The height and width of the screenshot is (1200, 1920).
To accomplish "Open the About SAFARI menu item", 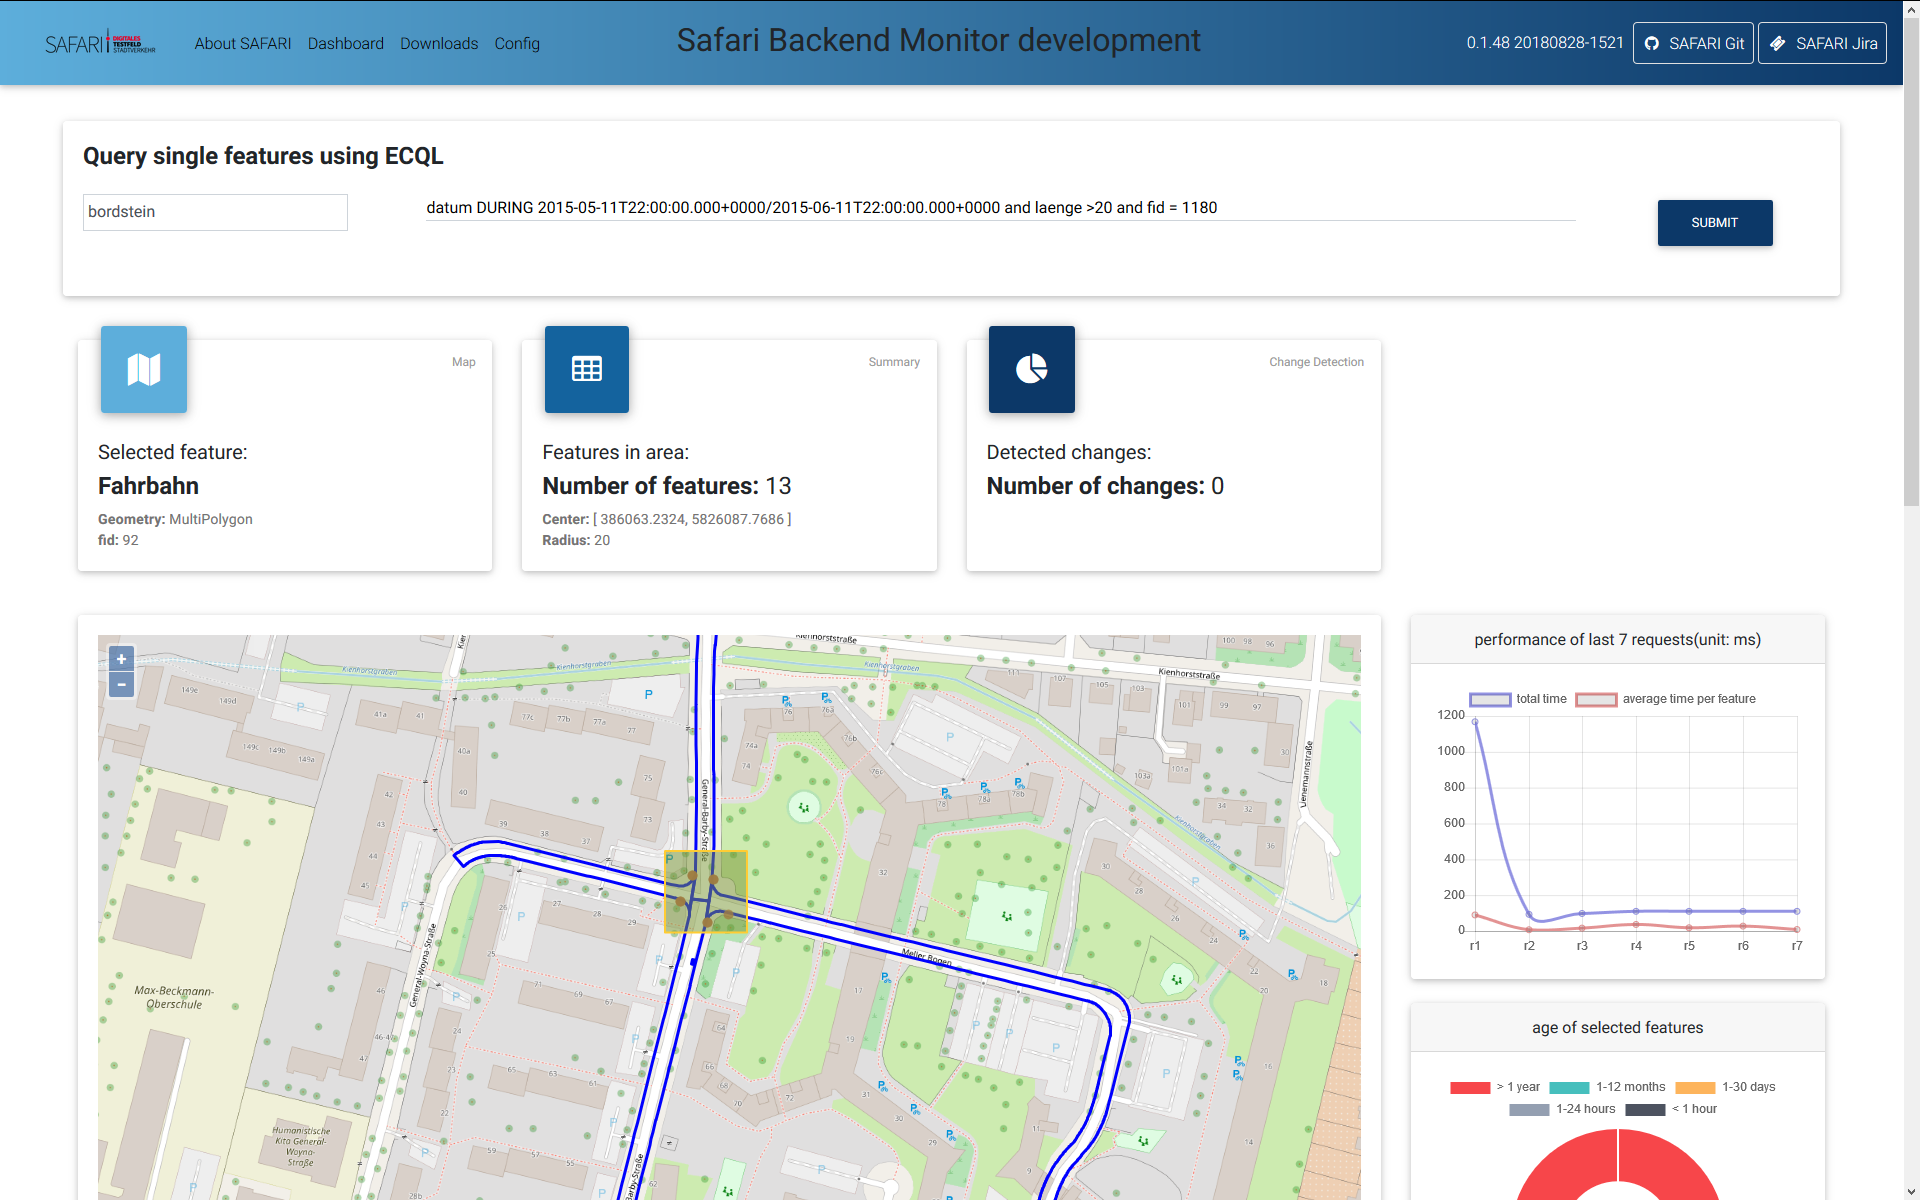I will coord(243,44).
